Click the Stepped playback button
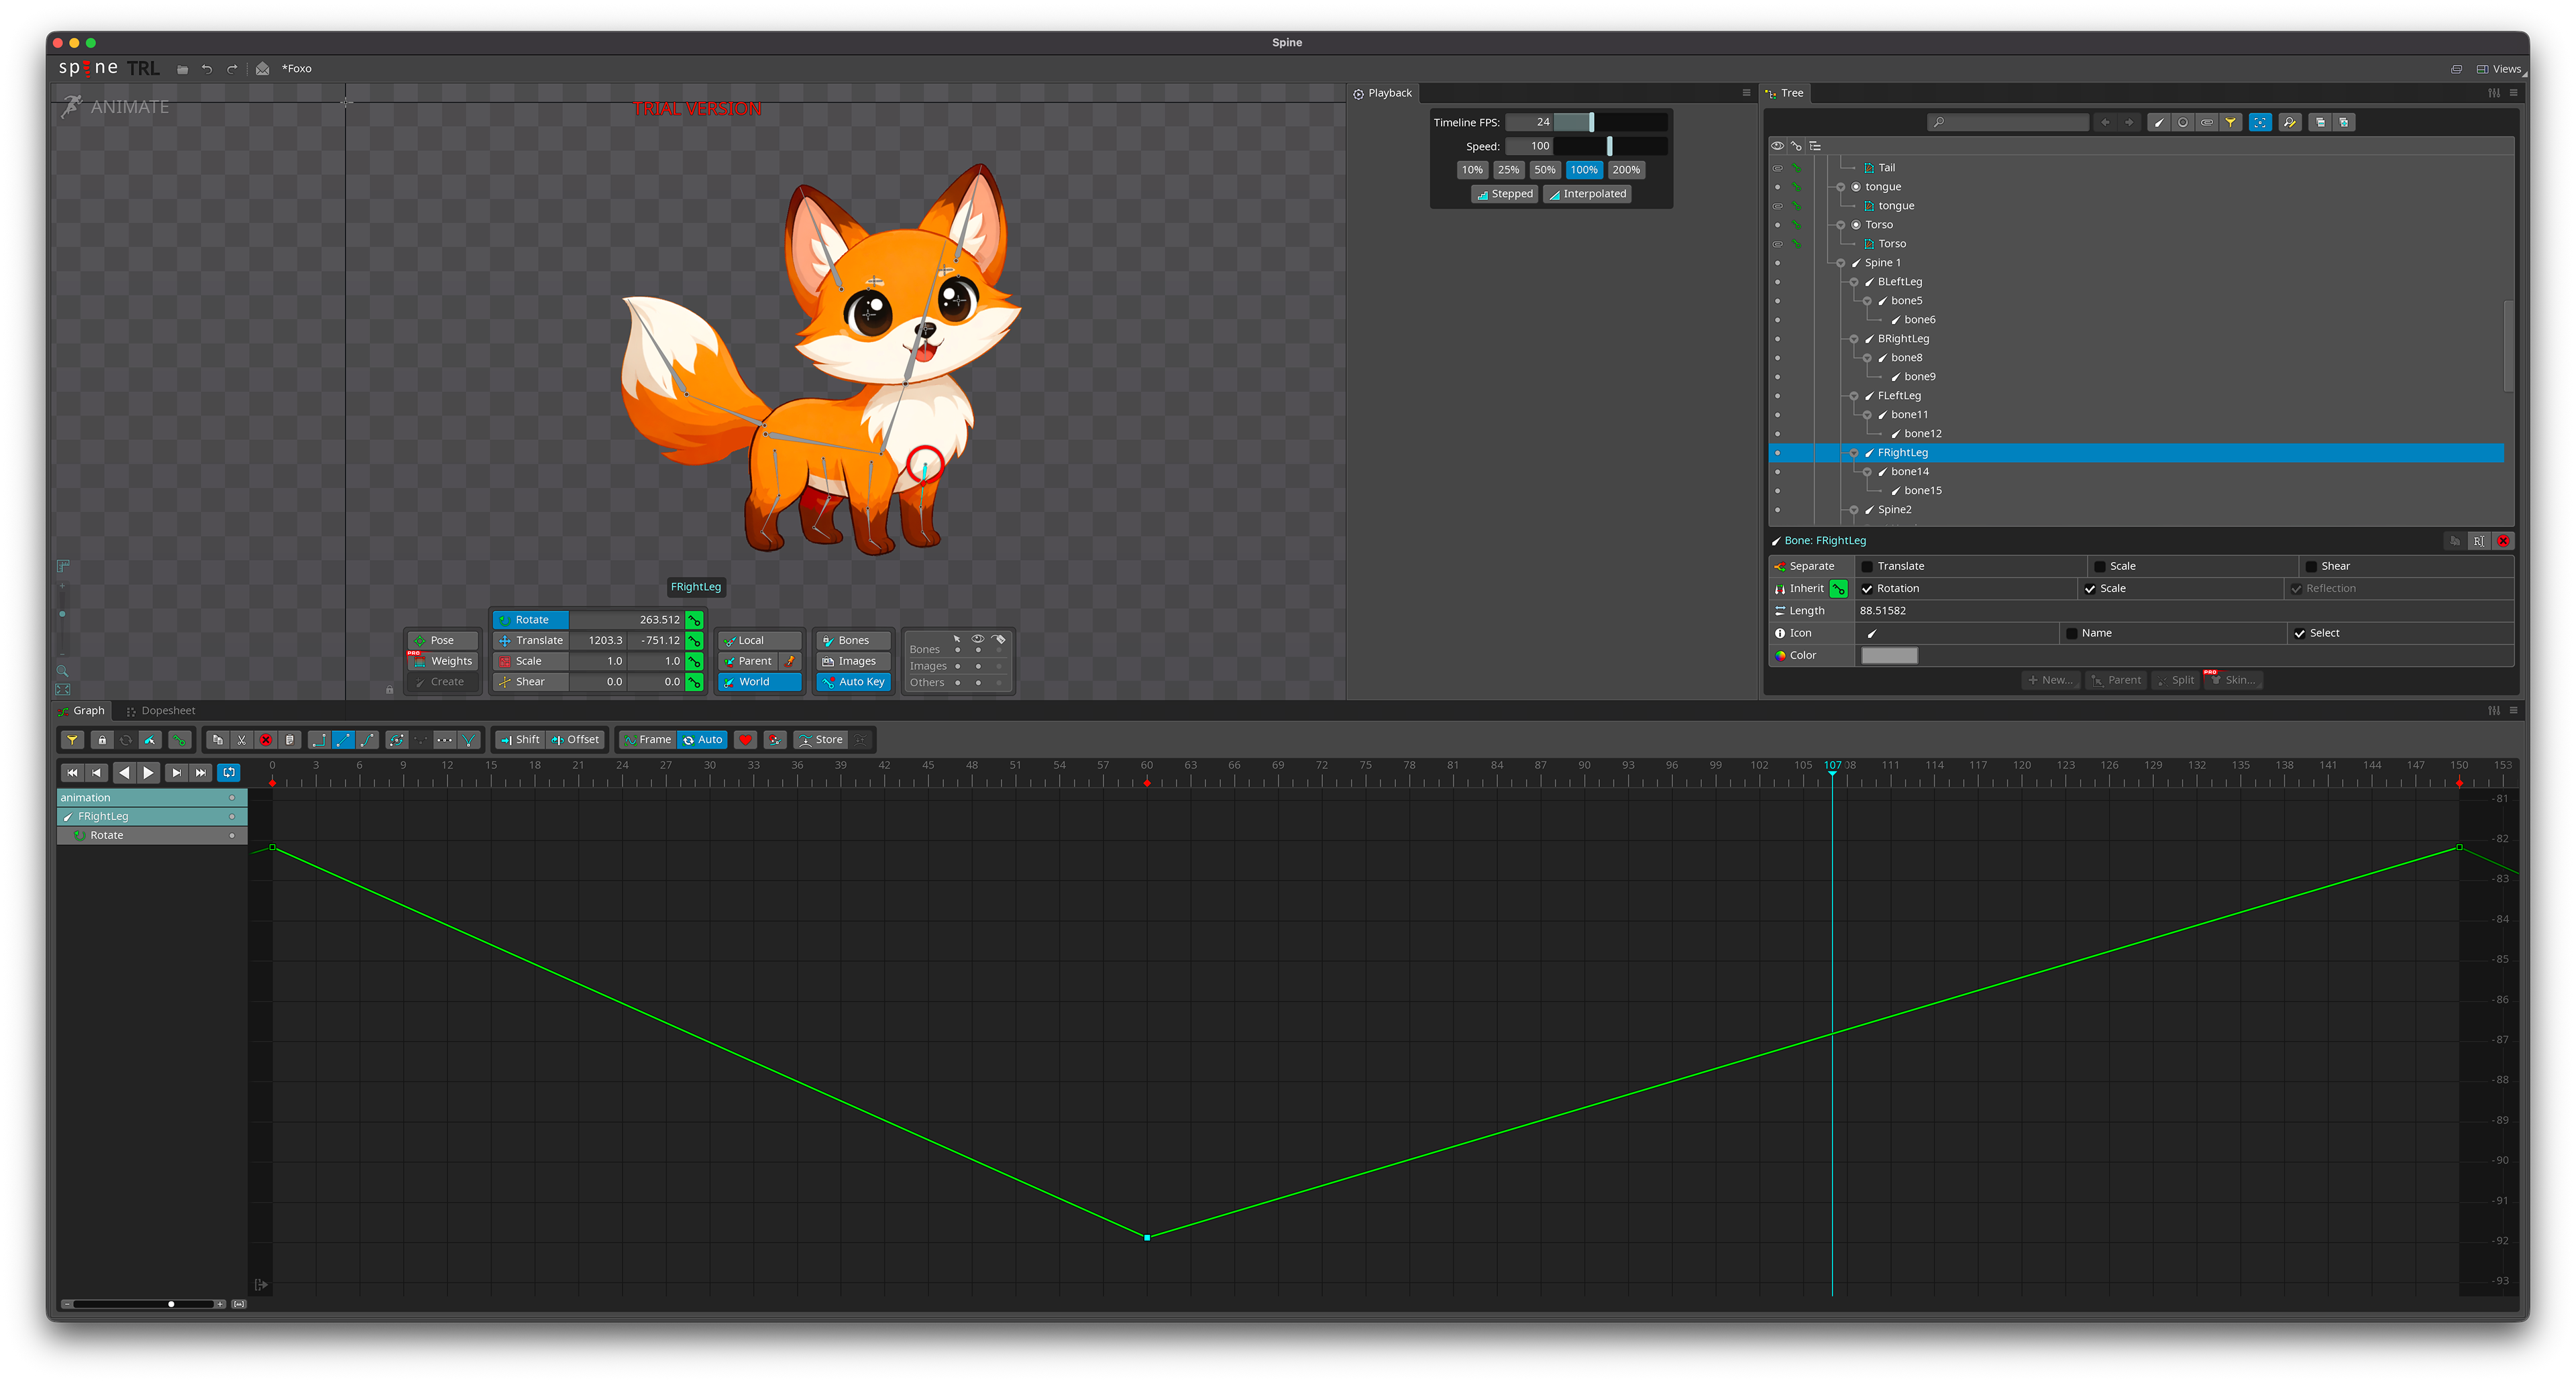The width and height of the screenshot is (2576, 1383). 1504,194
